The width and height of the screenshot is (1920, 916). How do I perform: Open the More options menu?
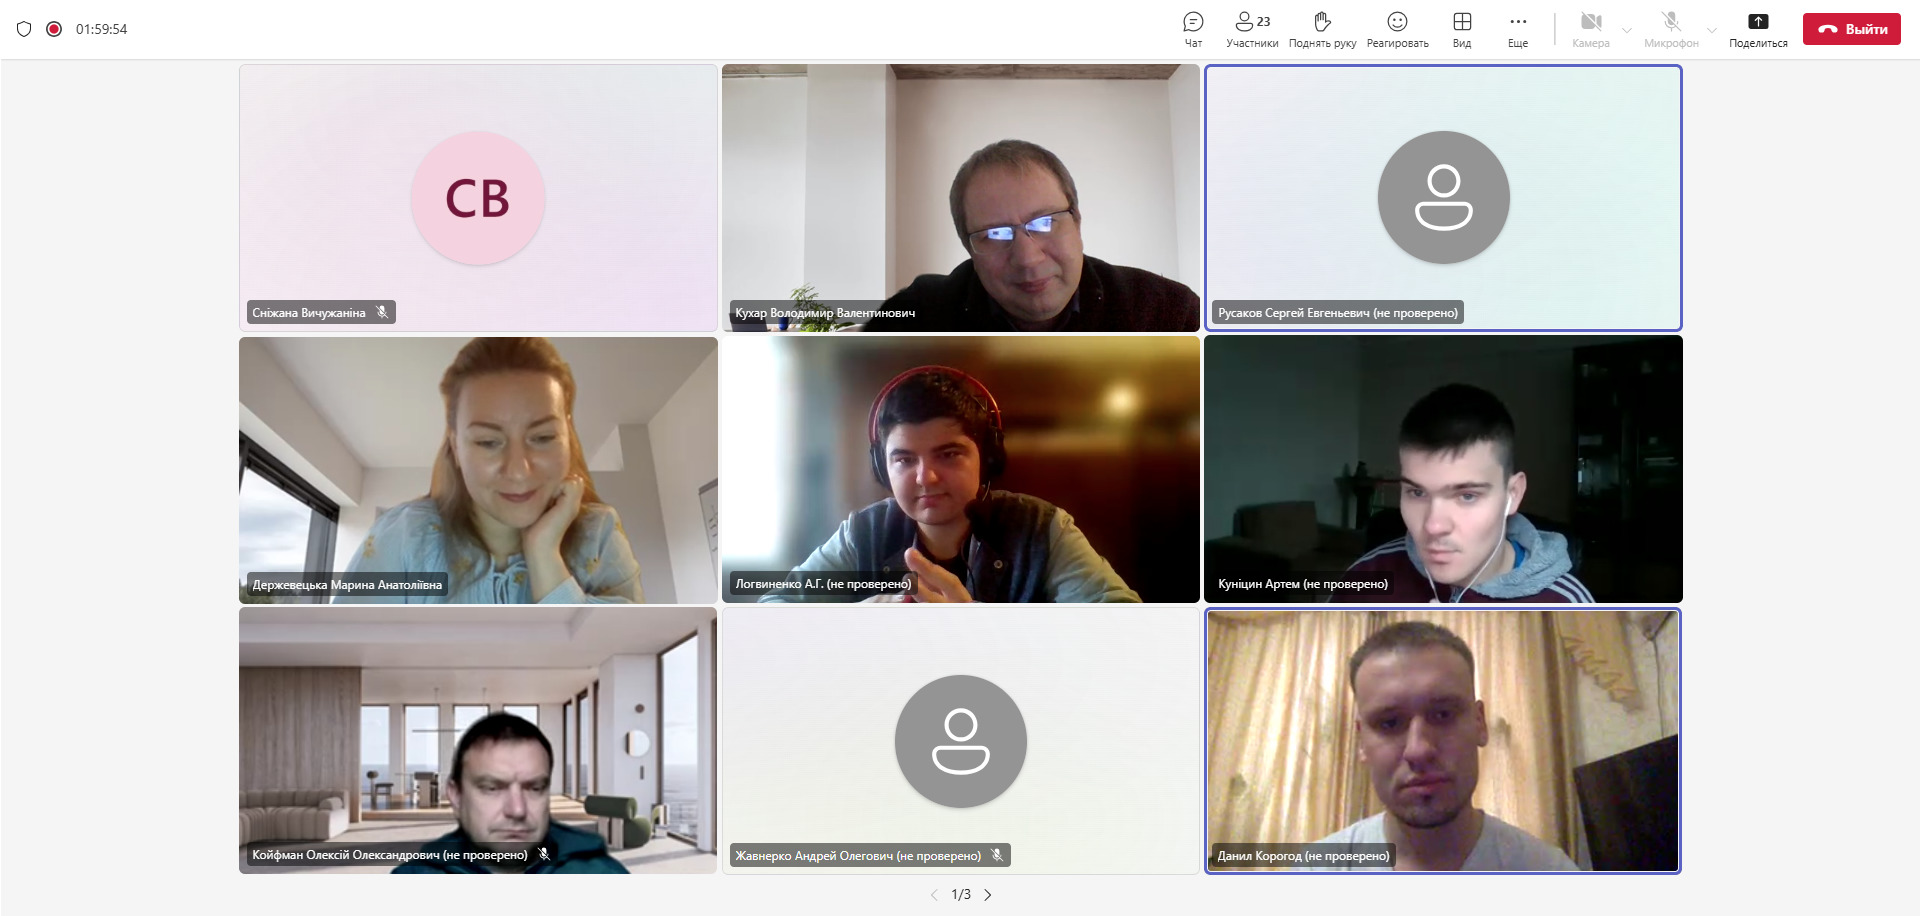tap(1518, 28)
